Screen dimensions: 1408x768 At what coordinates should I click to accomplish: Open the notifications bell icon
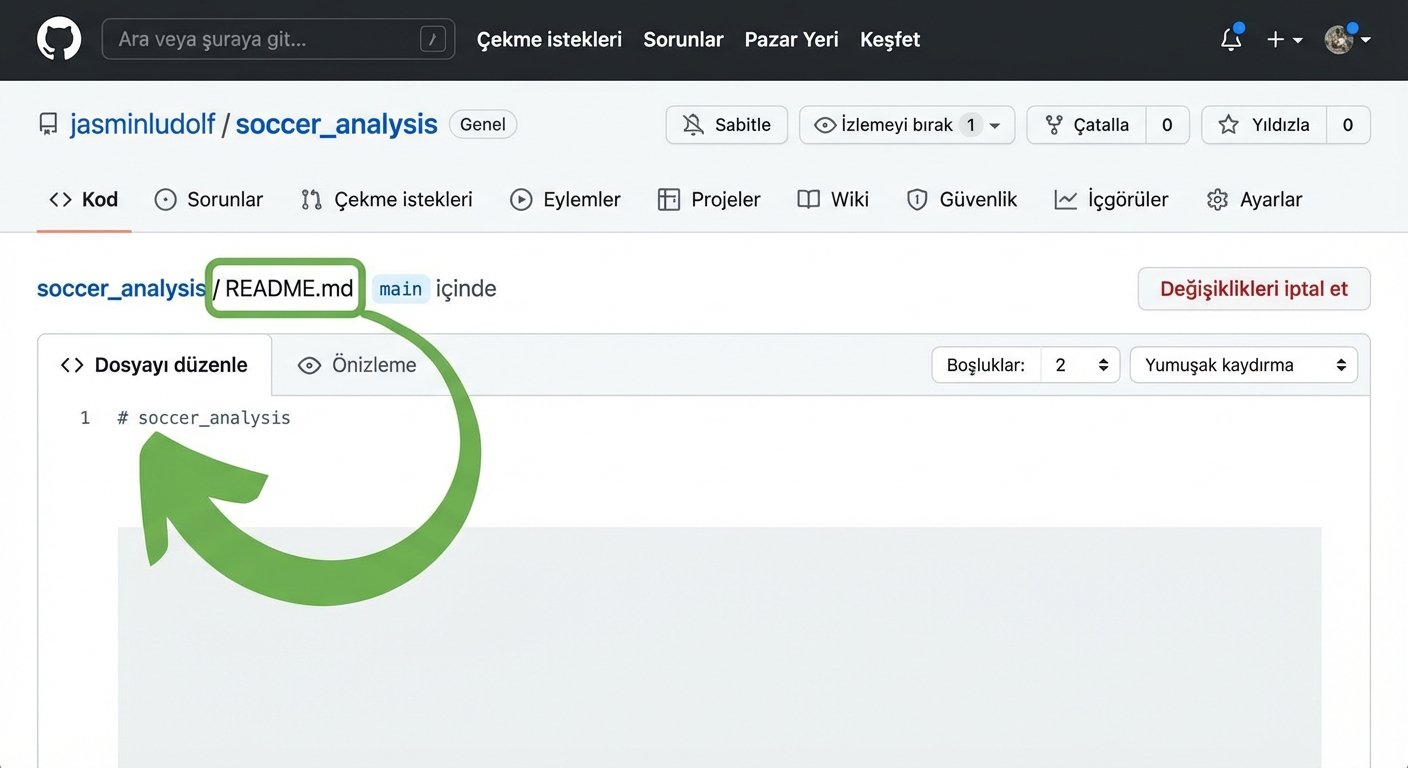(x=1231, y=40)
